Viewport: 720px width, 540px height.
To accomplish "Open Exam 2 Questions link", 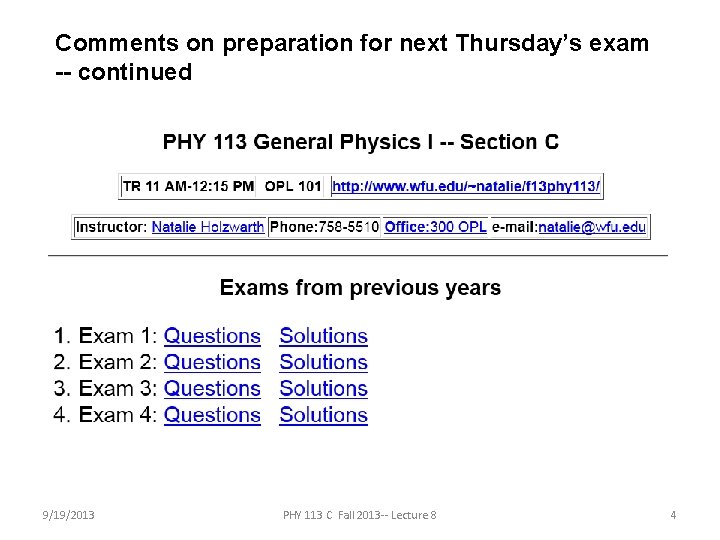I will (x=212, y=362).
